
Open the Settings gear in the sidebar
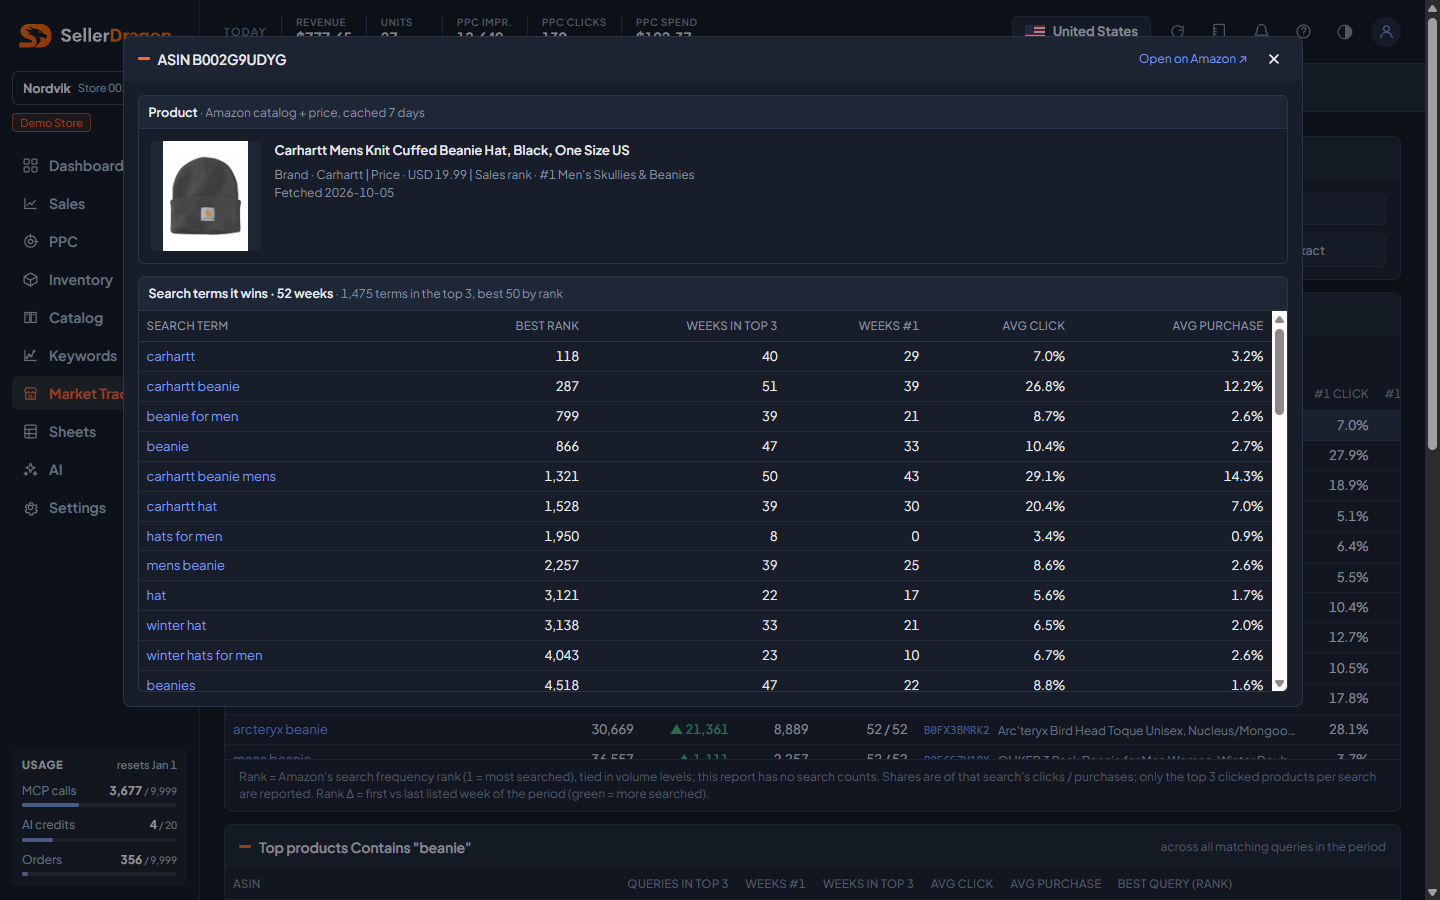pos(30,508)
